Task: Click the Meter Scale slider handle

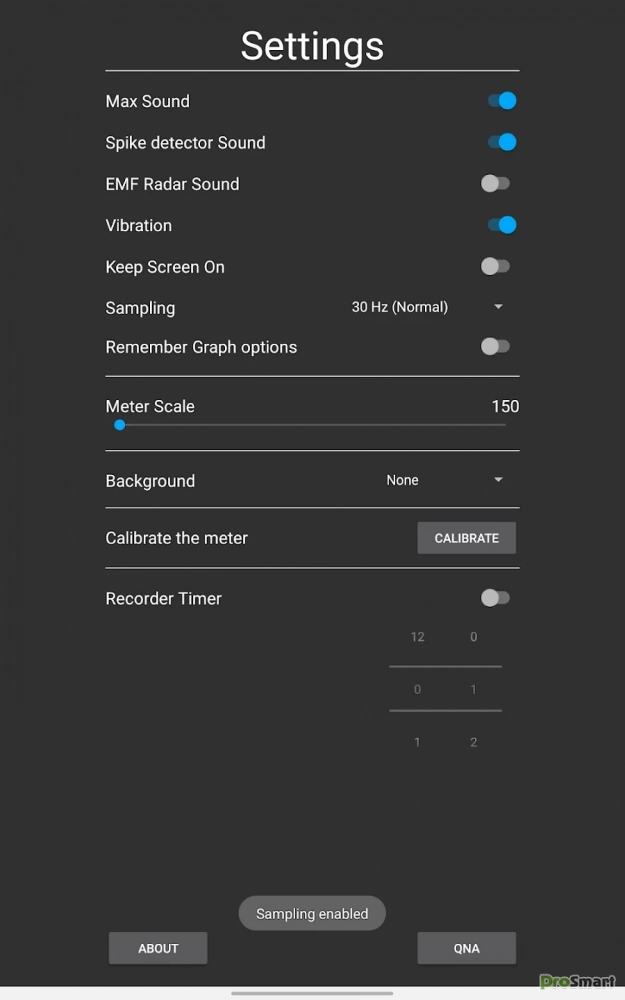Action: pyautogui.click(x=120, y=425)
